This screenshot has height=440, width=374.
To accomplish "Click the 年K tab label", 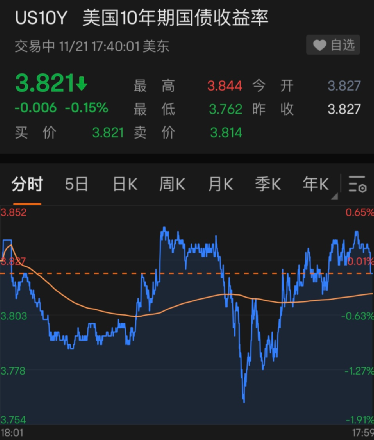I will click(x=315, y=184).
